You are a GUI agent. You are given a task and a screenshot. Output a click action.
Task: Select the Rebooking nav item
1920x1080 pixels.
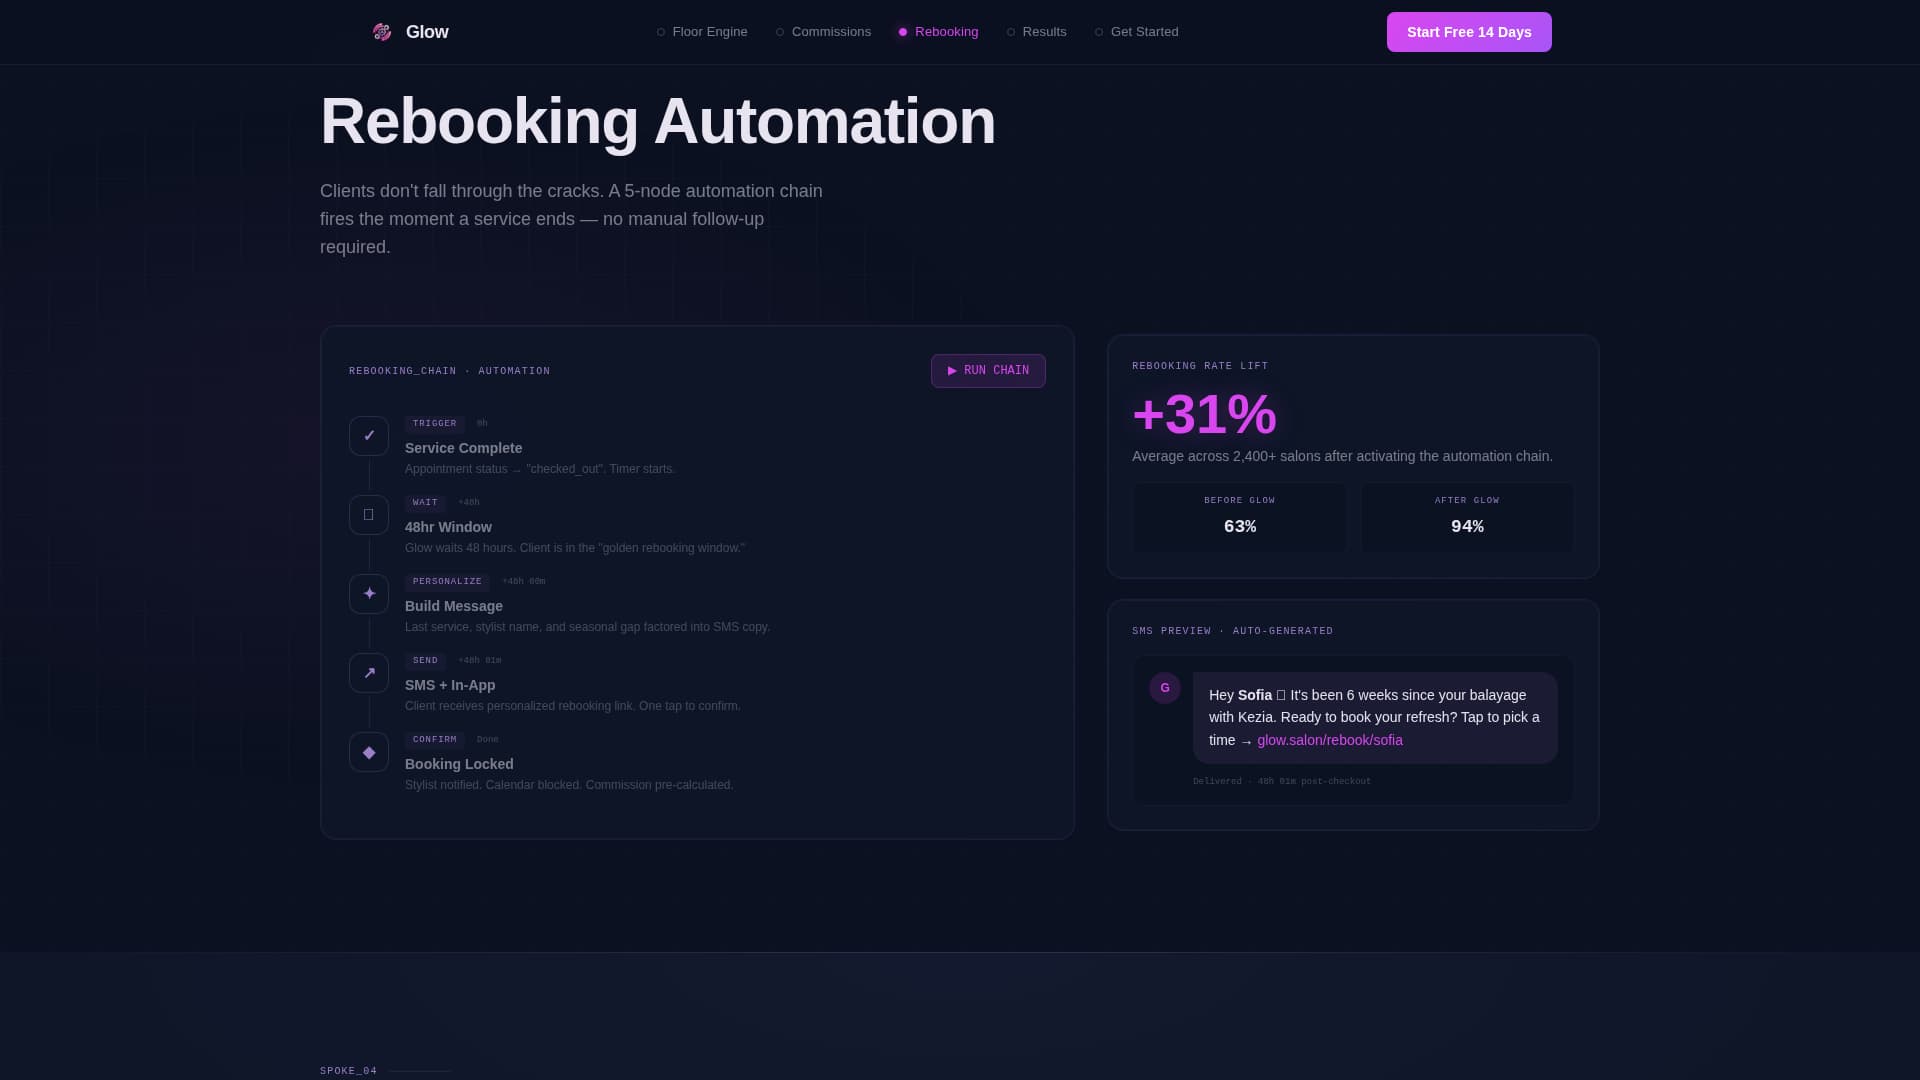[x=938, y=32]
